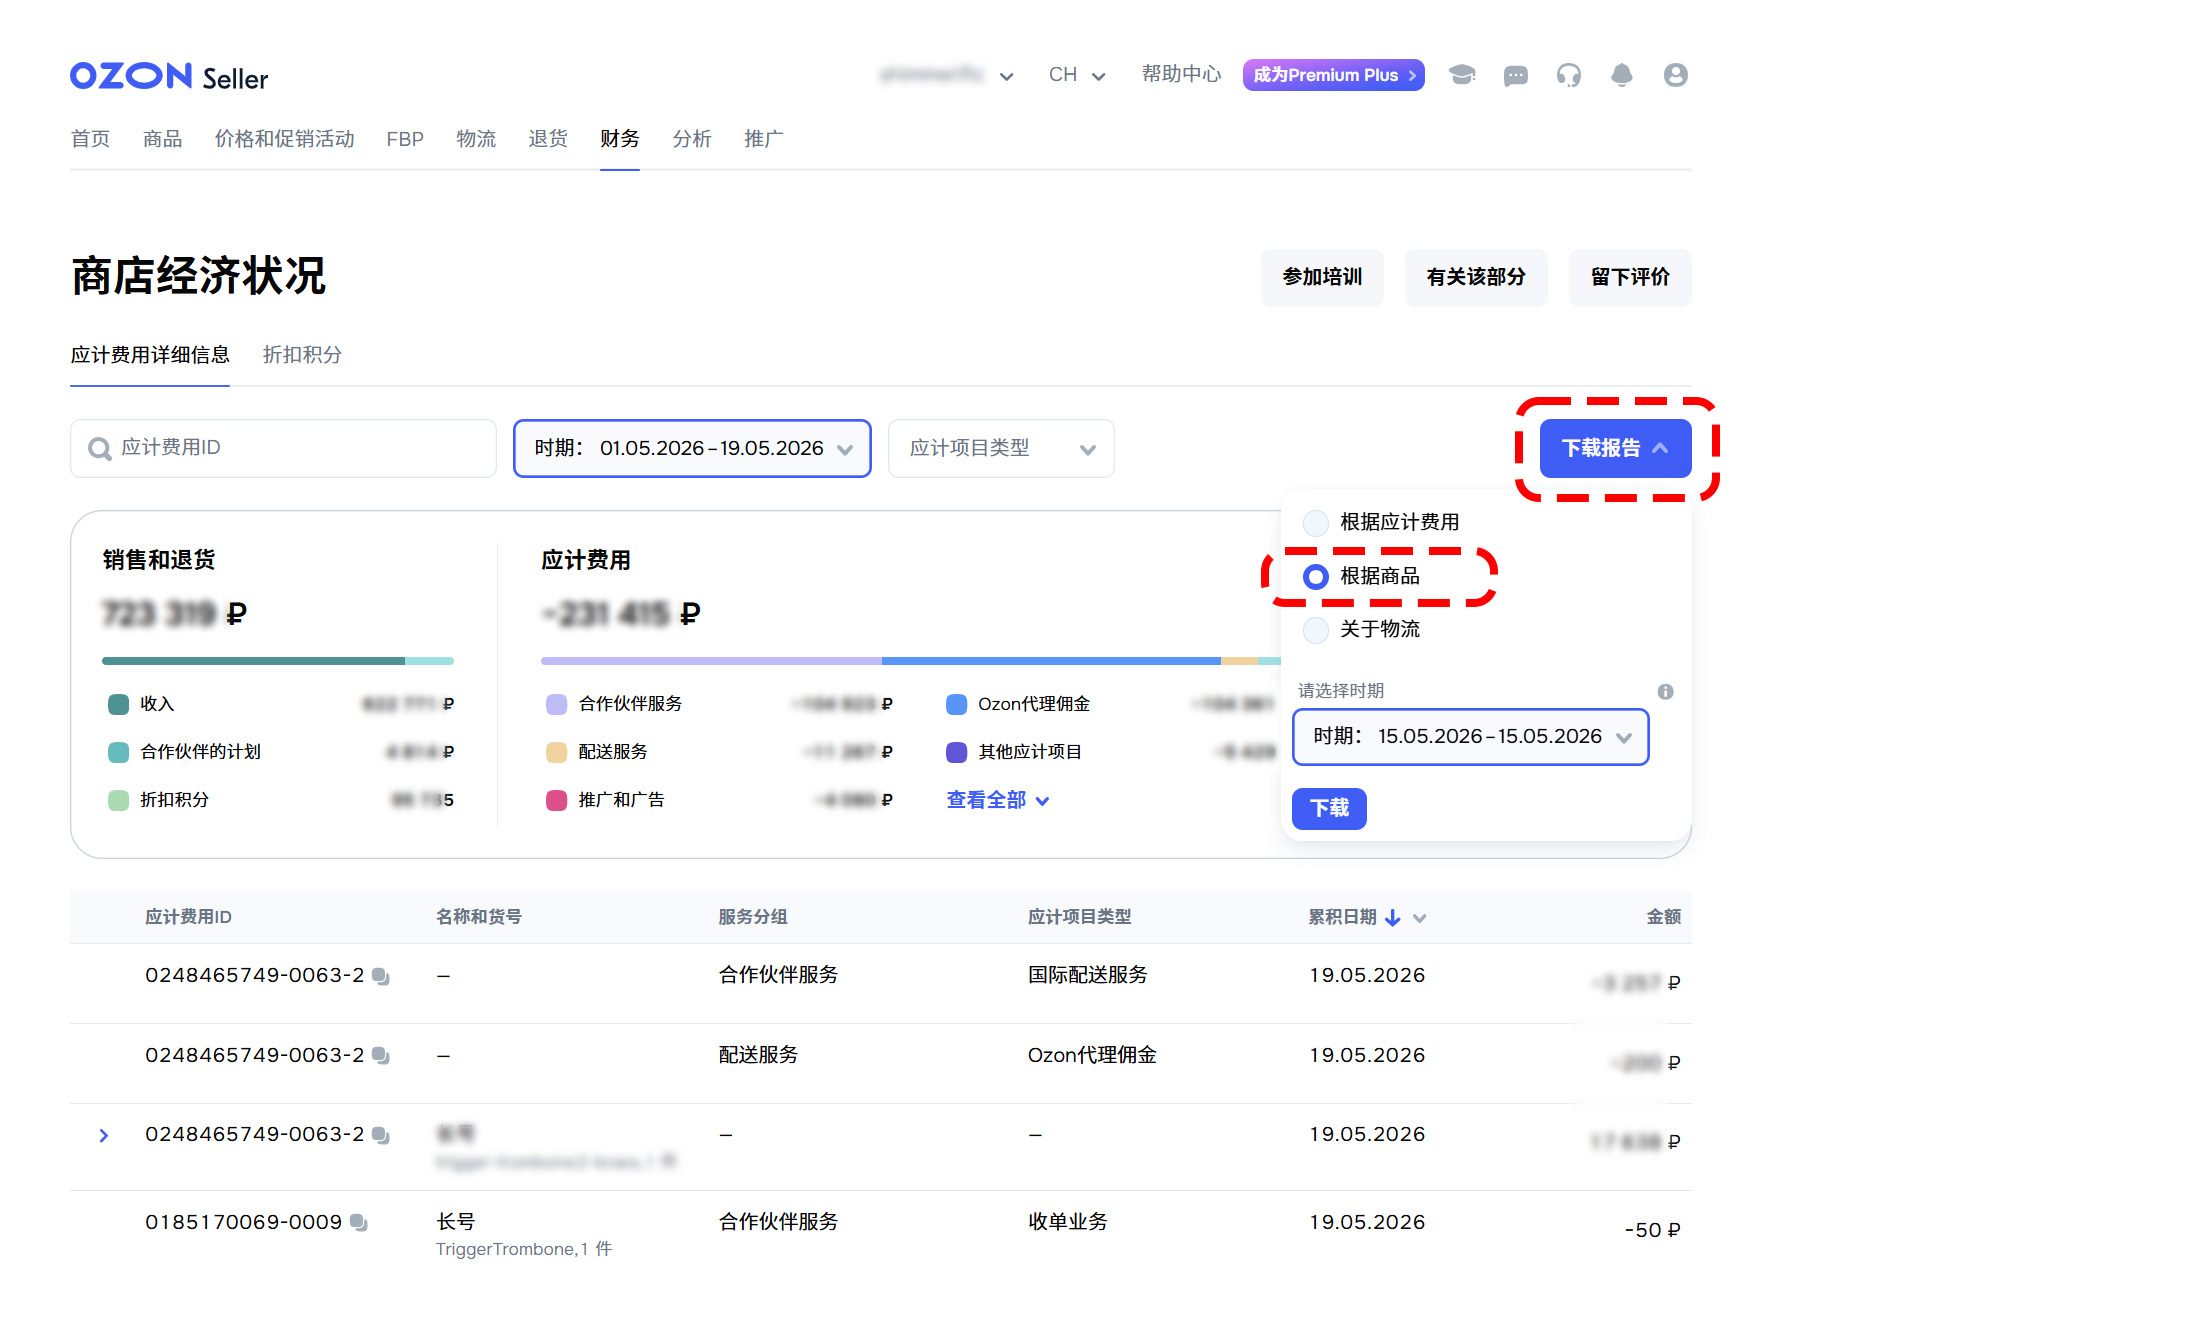This screenshot has height=1333, width=2203.
Task: Open the 推广 menu item
Action: (x=763, y=139)
